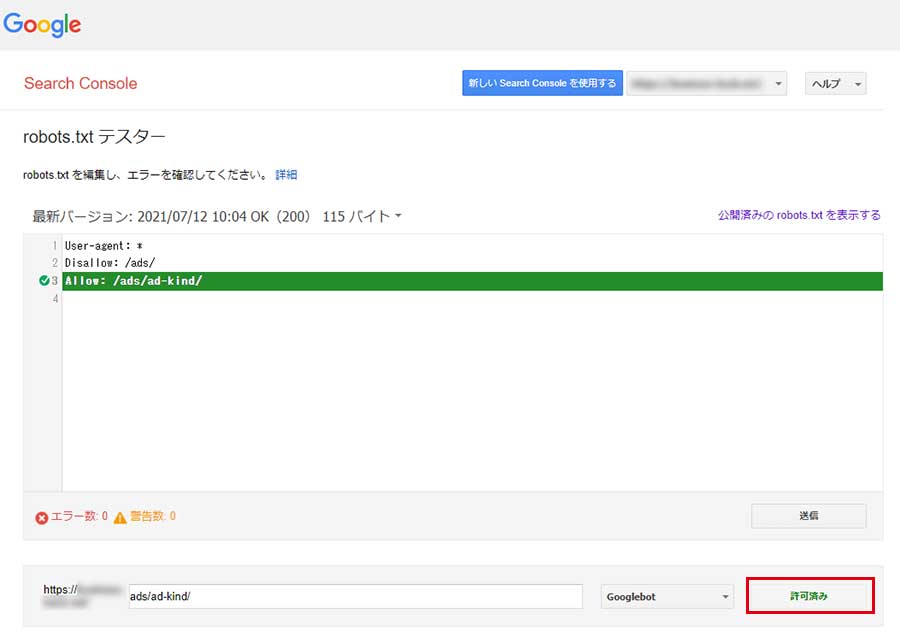Click the Disallow: /ads/ line

click(x=110, y=263)
